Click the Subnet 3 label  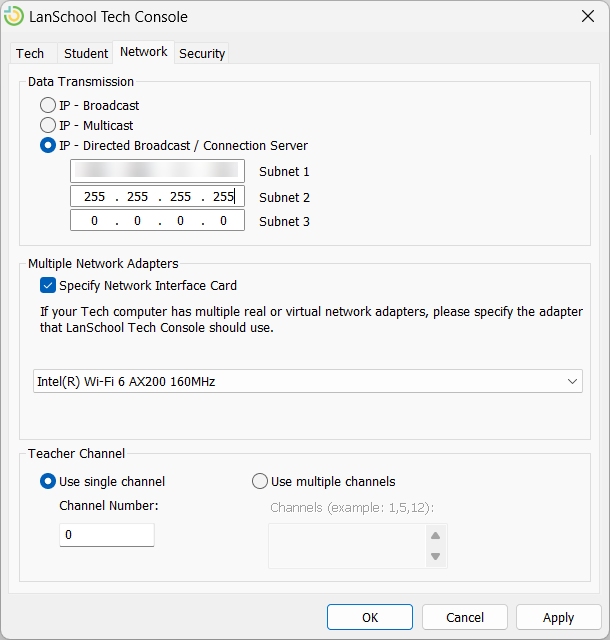point(285,221)
